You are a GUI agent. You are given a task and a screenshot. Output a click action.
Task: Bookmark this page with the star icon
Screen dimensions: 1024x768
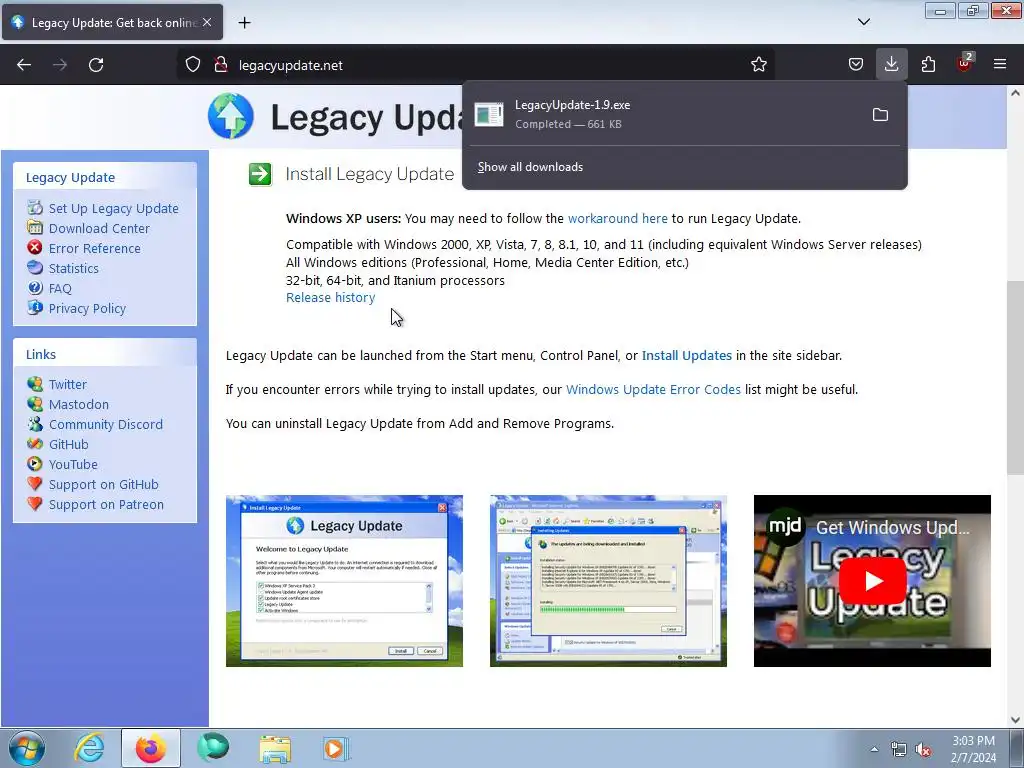tap(758, 65)
